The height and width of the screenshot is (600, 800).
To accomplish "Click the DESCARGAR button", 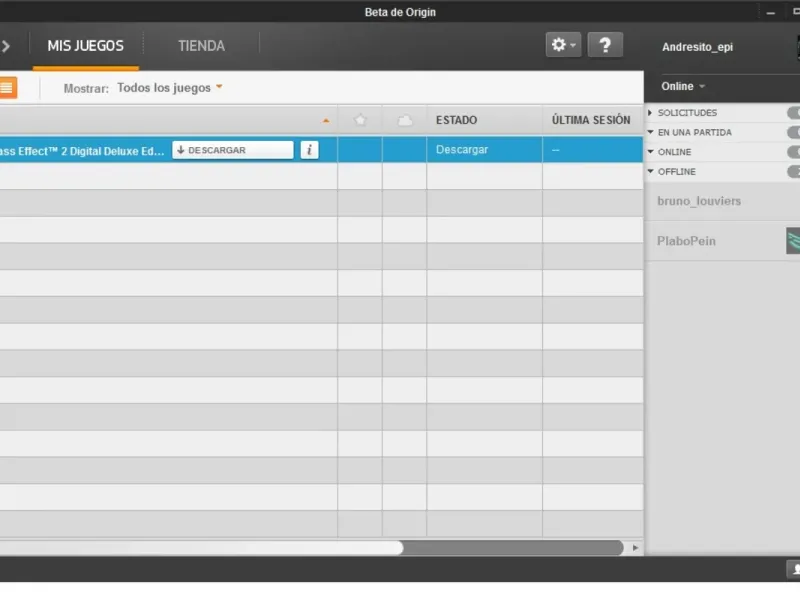I will (x=233, y=150).
